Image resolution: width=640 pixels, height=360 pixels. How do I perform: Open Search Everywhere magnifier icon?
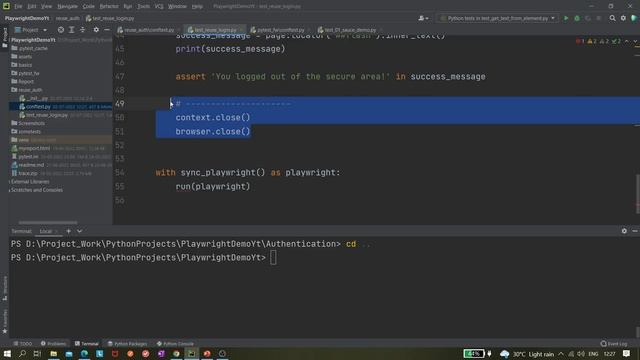pyautogui.click(x=612, y=18)
